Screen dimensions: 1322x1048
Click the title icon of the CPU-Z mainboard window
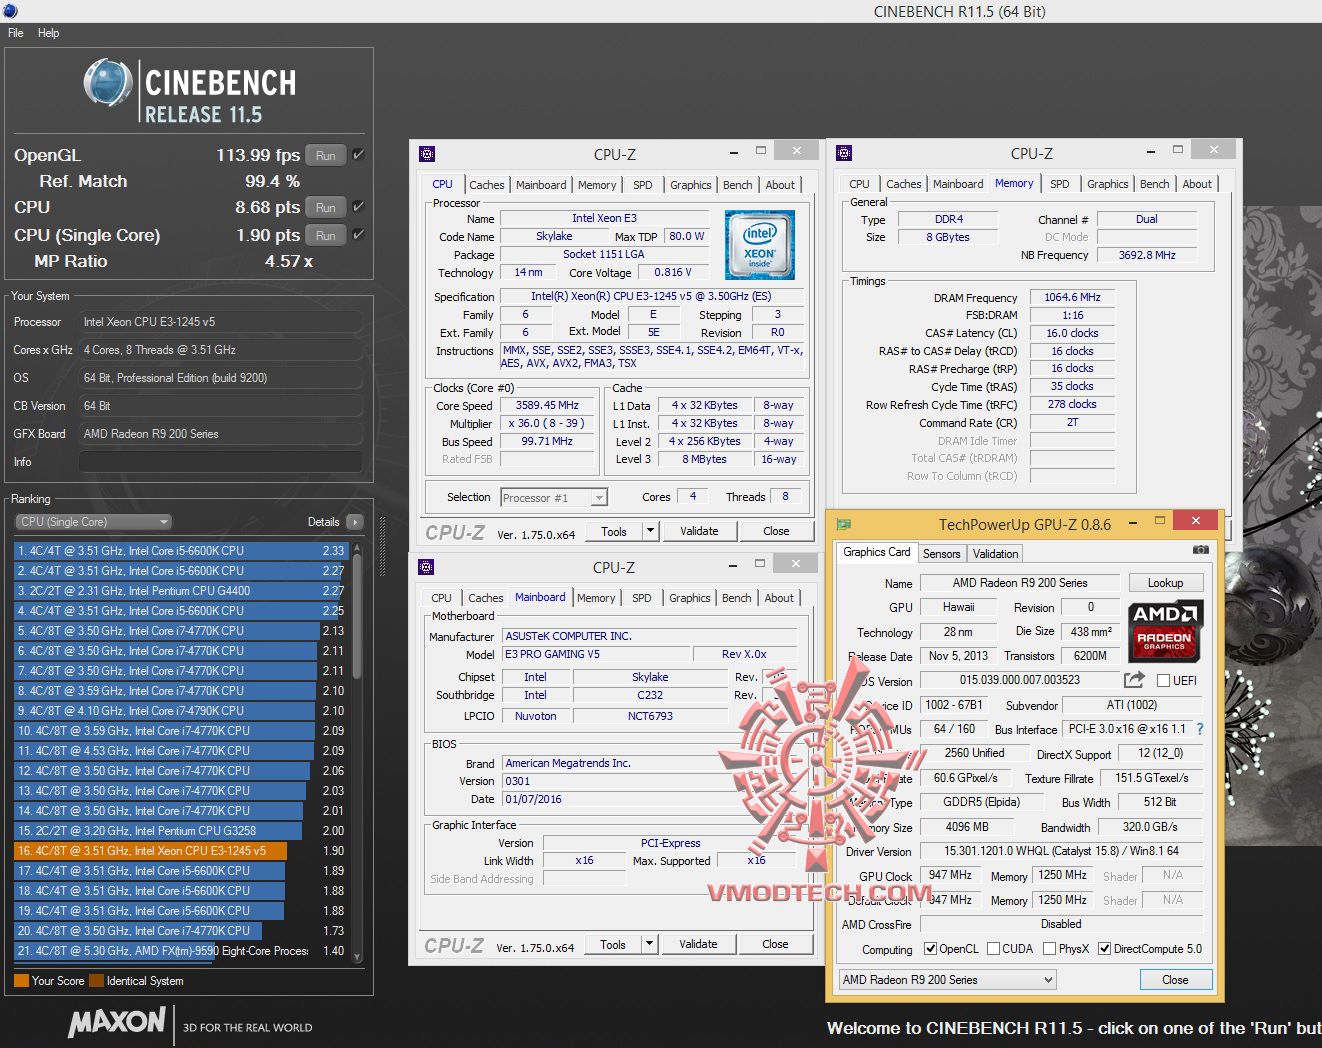427,567
